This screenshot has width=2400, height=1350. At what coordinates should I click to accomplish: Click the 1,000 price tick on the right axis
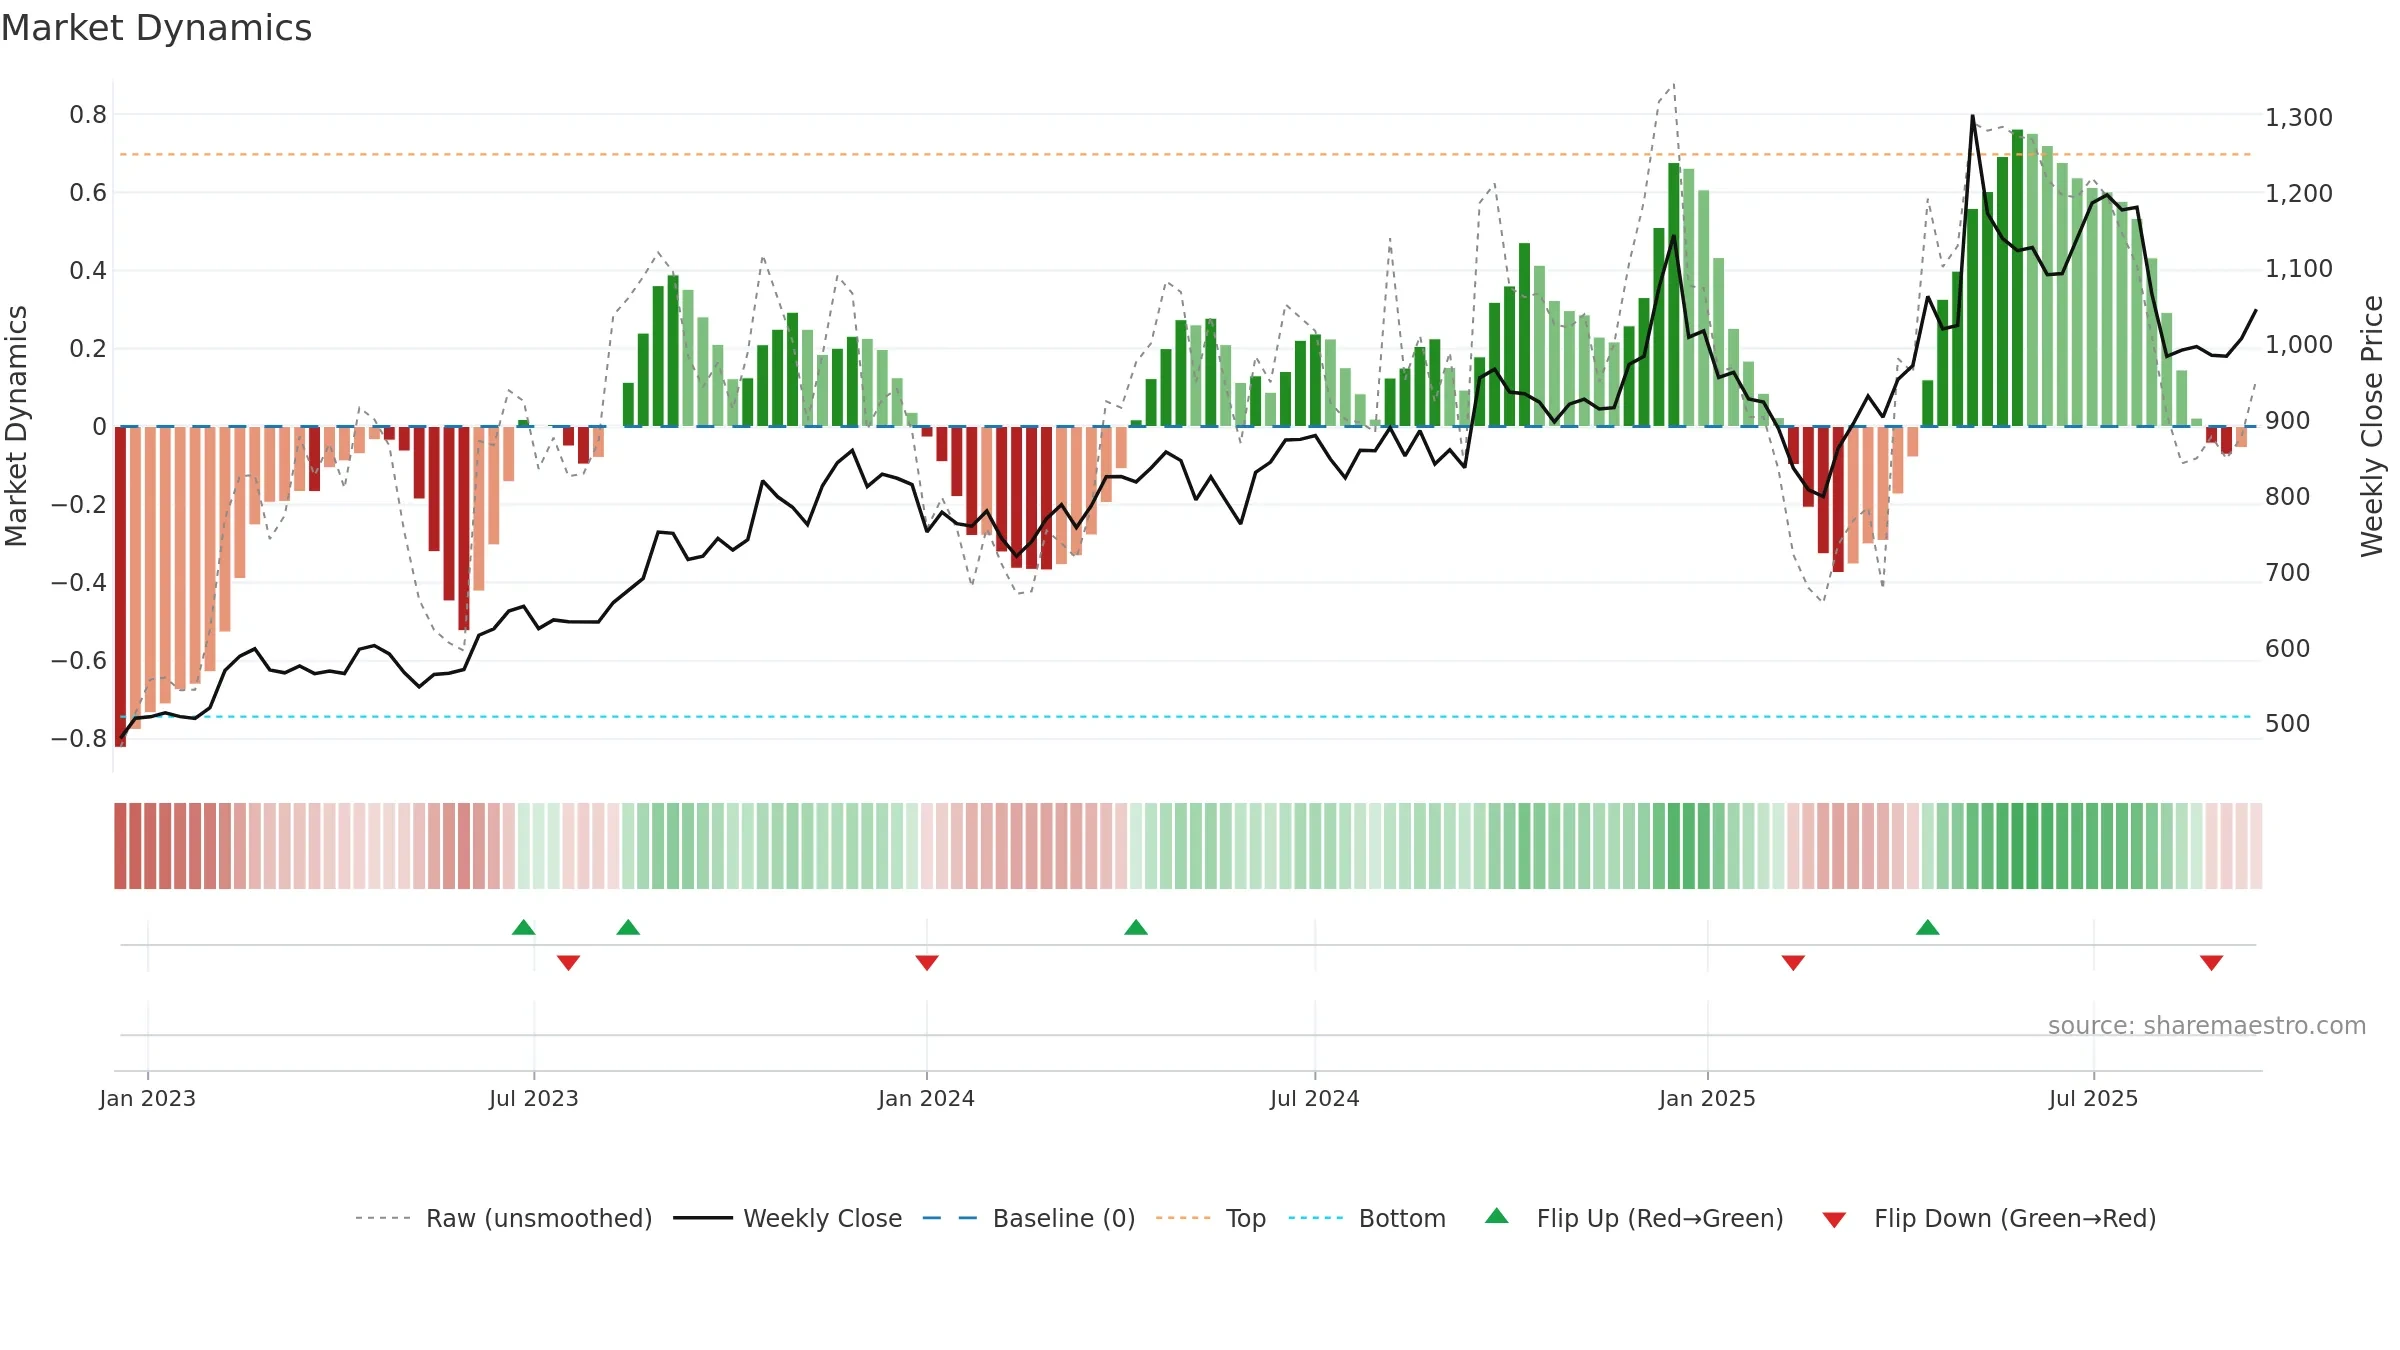[x=2299, y=345]
